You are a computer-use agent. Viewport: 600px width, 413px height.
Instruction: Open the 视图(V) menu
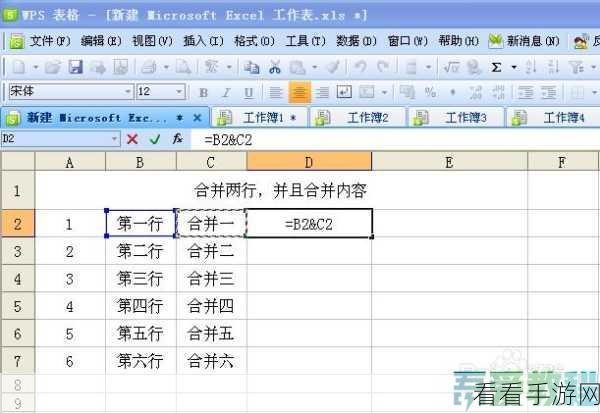pos(152,41)
